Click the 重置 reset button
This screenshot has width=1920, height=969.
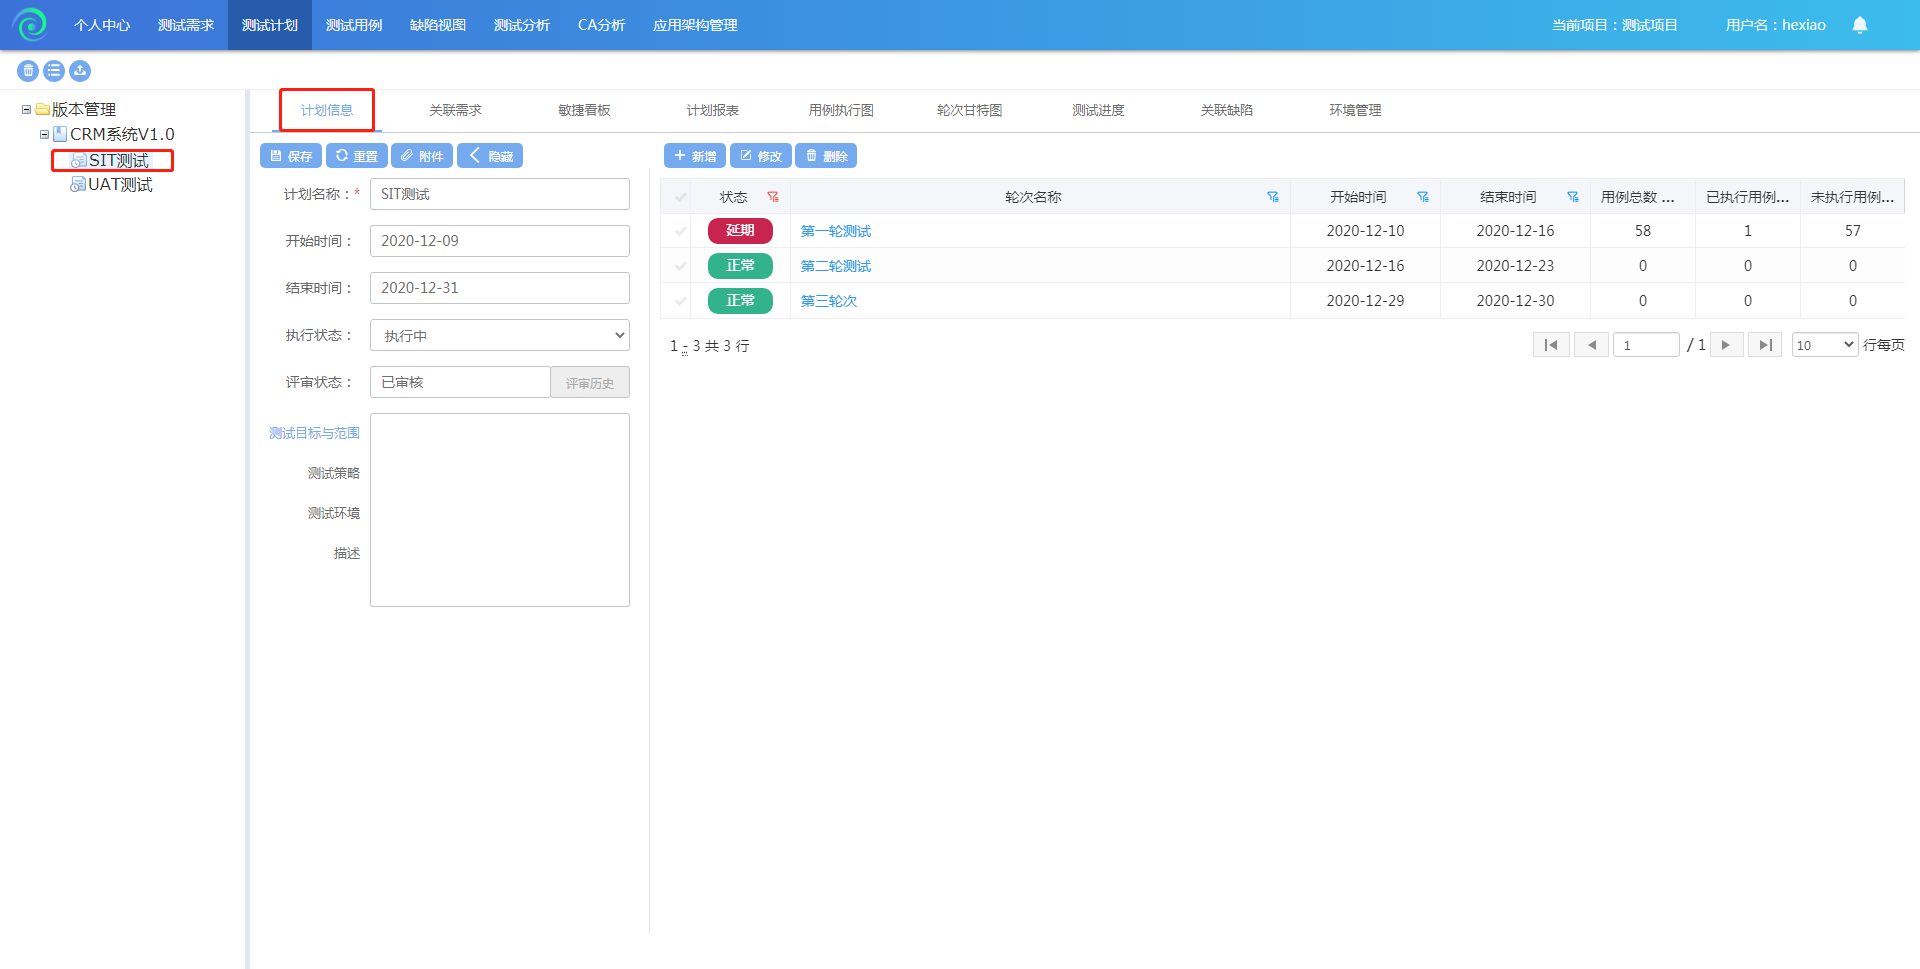pyautogui.click(x=357, y=156)
